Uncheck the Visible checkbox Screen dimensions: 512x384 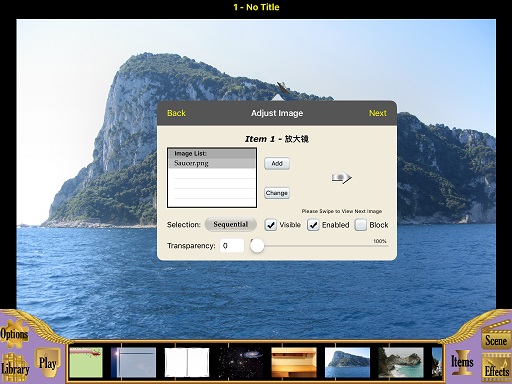pos(271,225)
